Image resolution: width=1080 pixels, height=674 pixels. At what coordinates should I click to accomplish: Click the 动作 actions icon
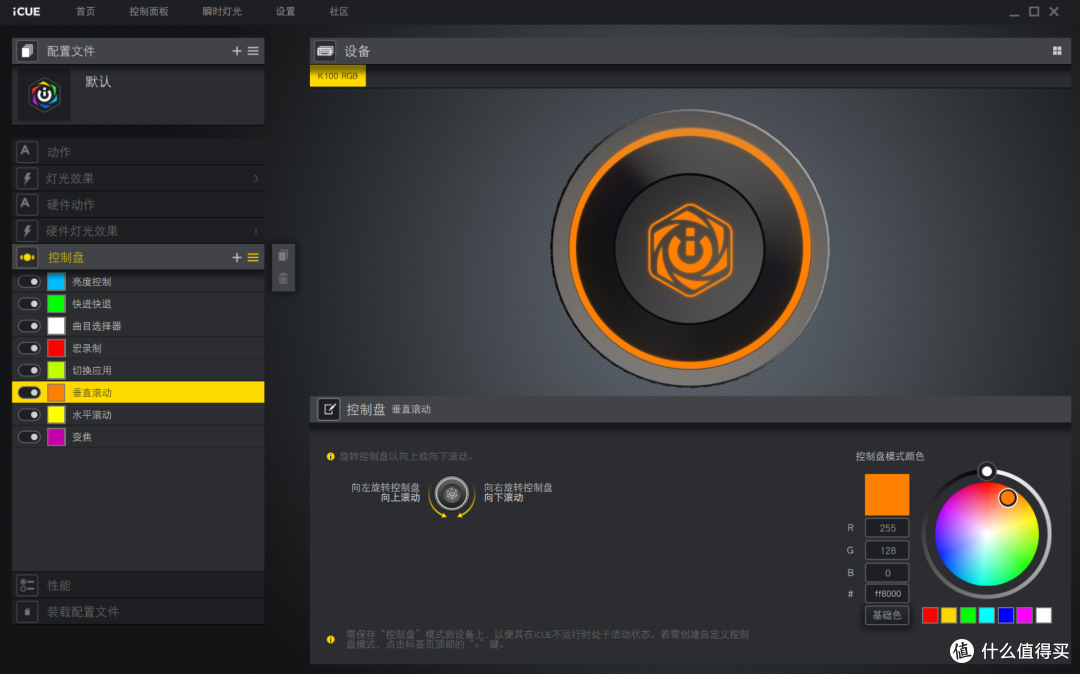26,151
